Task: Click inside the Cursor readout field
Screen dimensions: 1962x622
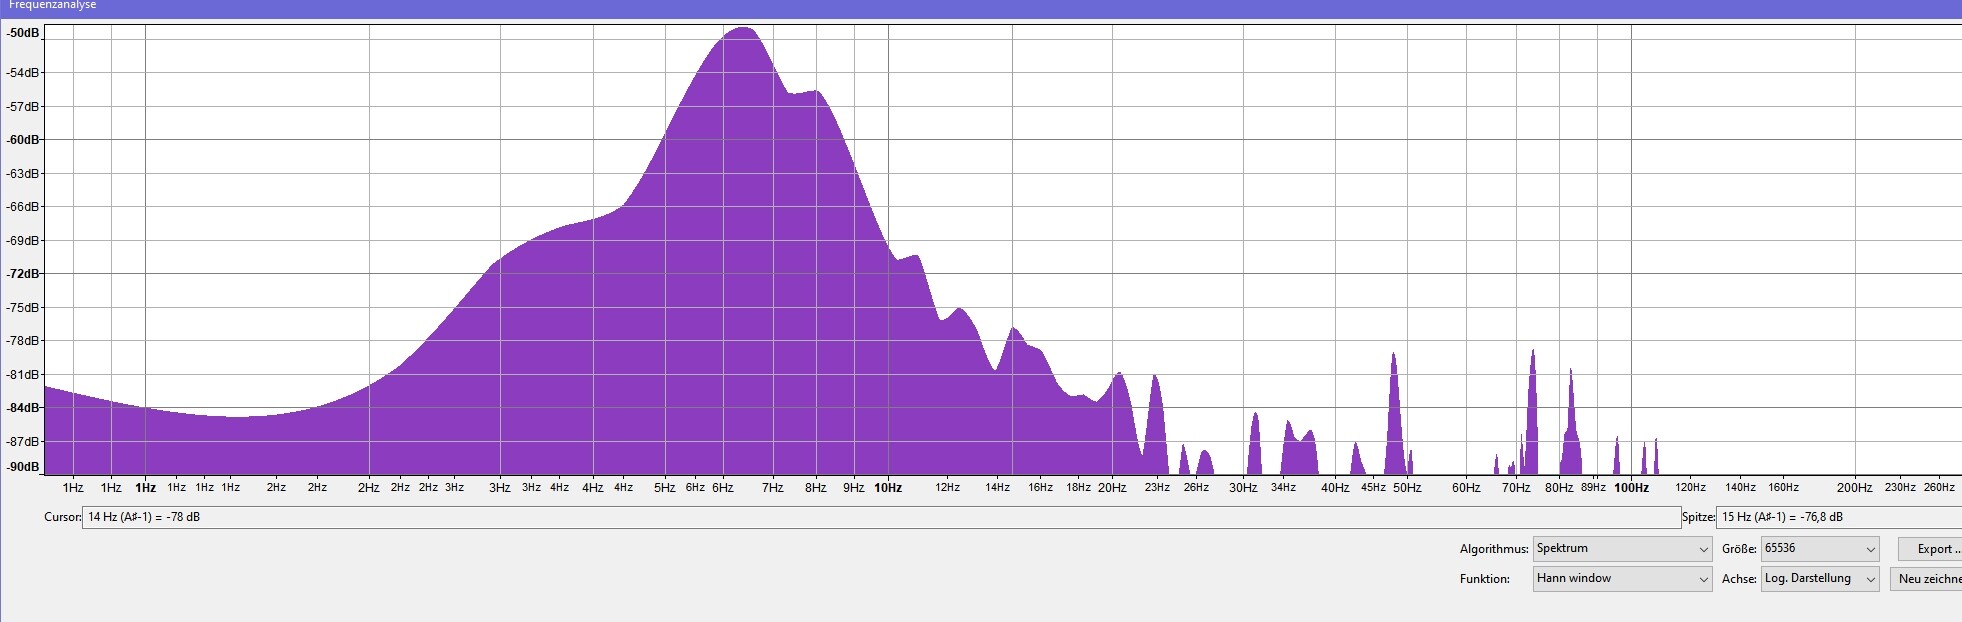Action: pos(880,517)
